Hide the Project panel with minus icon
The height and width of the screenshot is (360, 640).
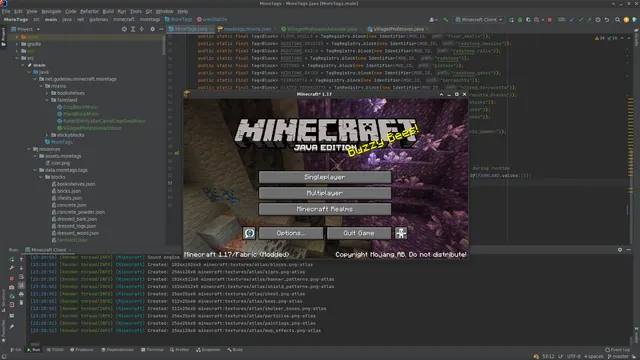(x=161, y=29)
